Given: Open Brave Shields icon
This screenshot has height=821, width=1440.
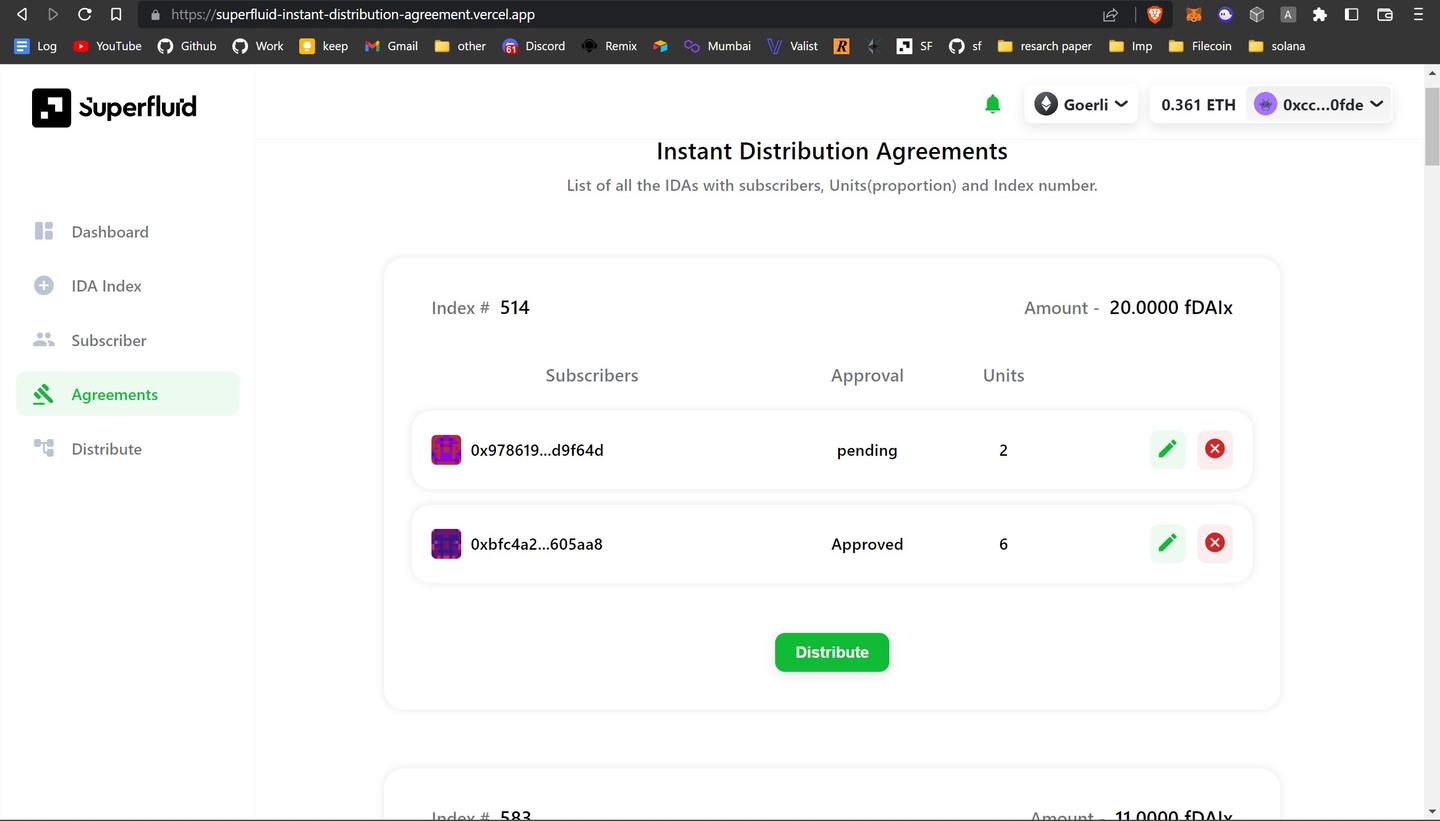Looking at the screenshot, I should (1155, 14).
